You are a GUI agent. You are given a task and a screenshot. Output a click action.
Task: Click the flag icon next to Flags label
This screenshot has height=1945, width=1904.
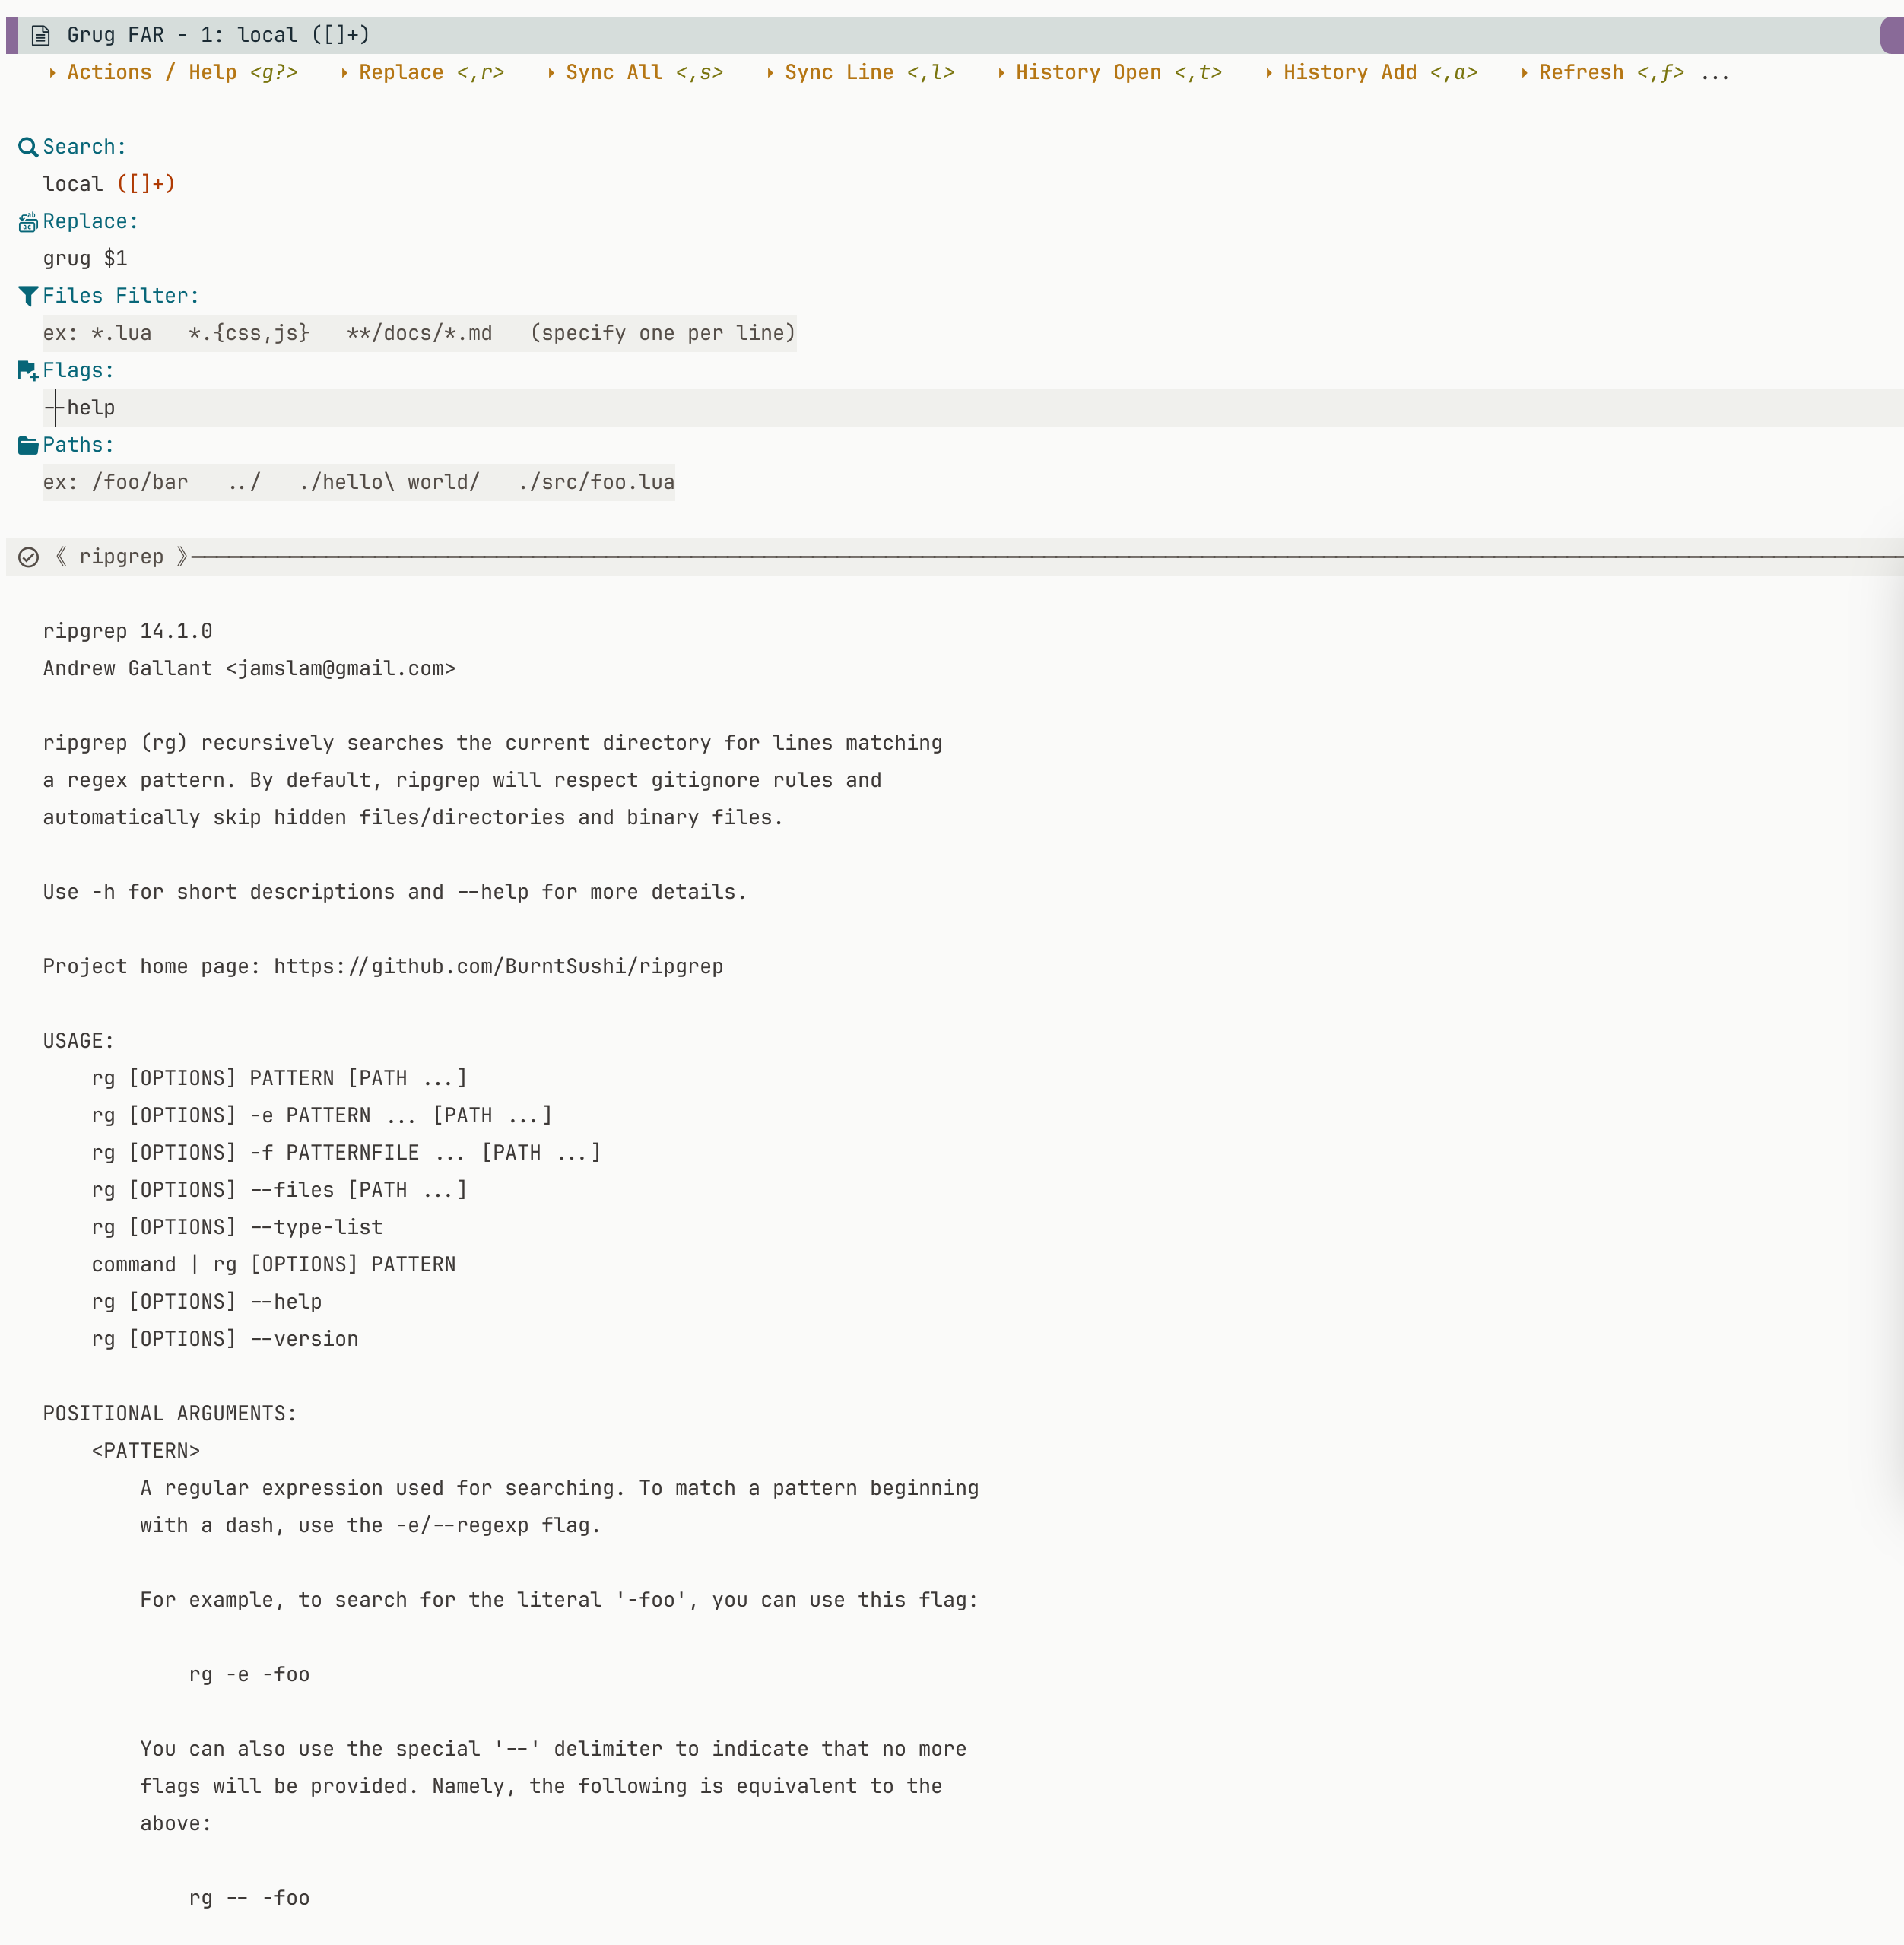click(27, 370)
